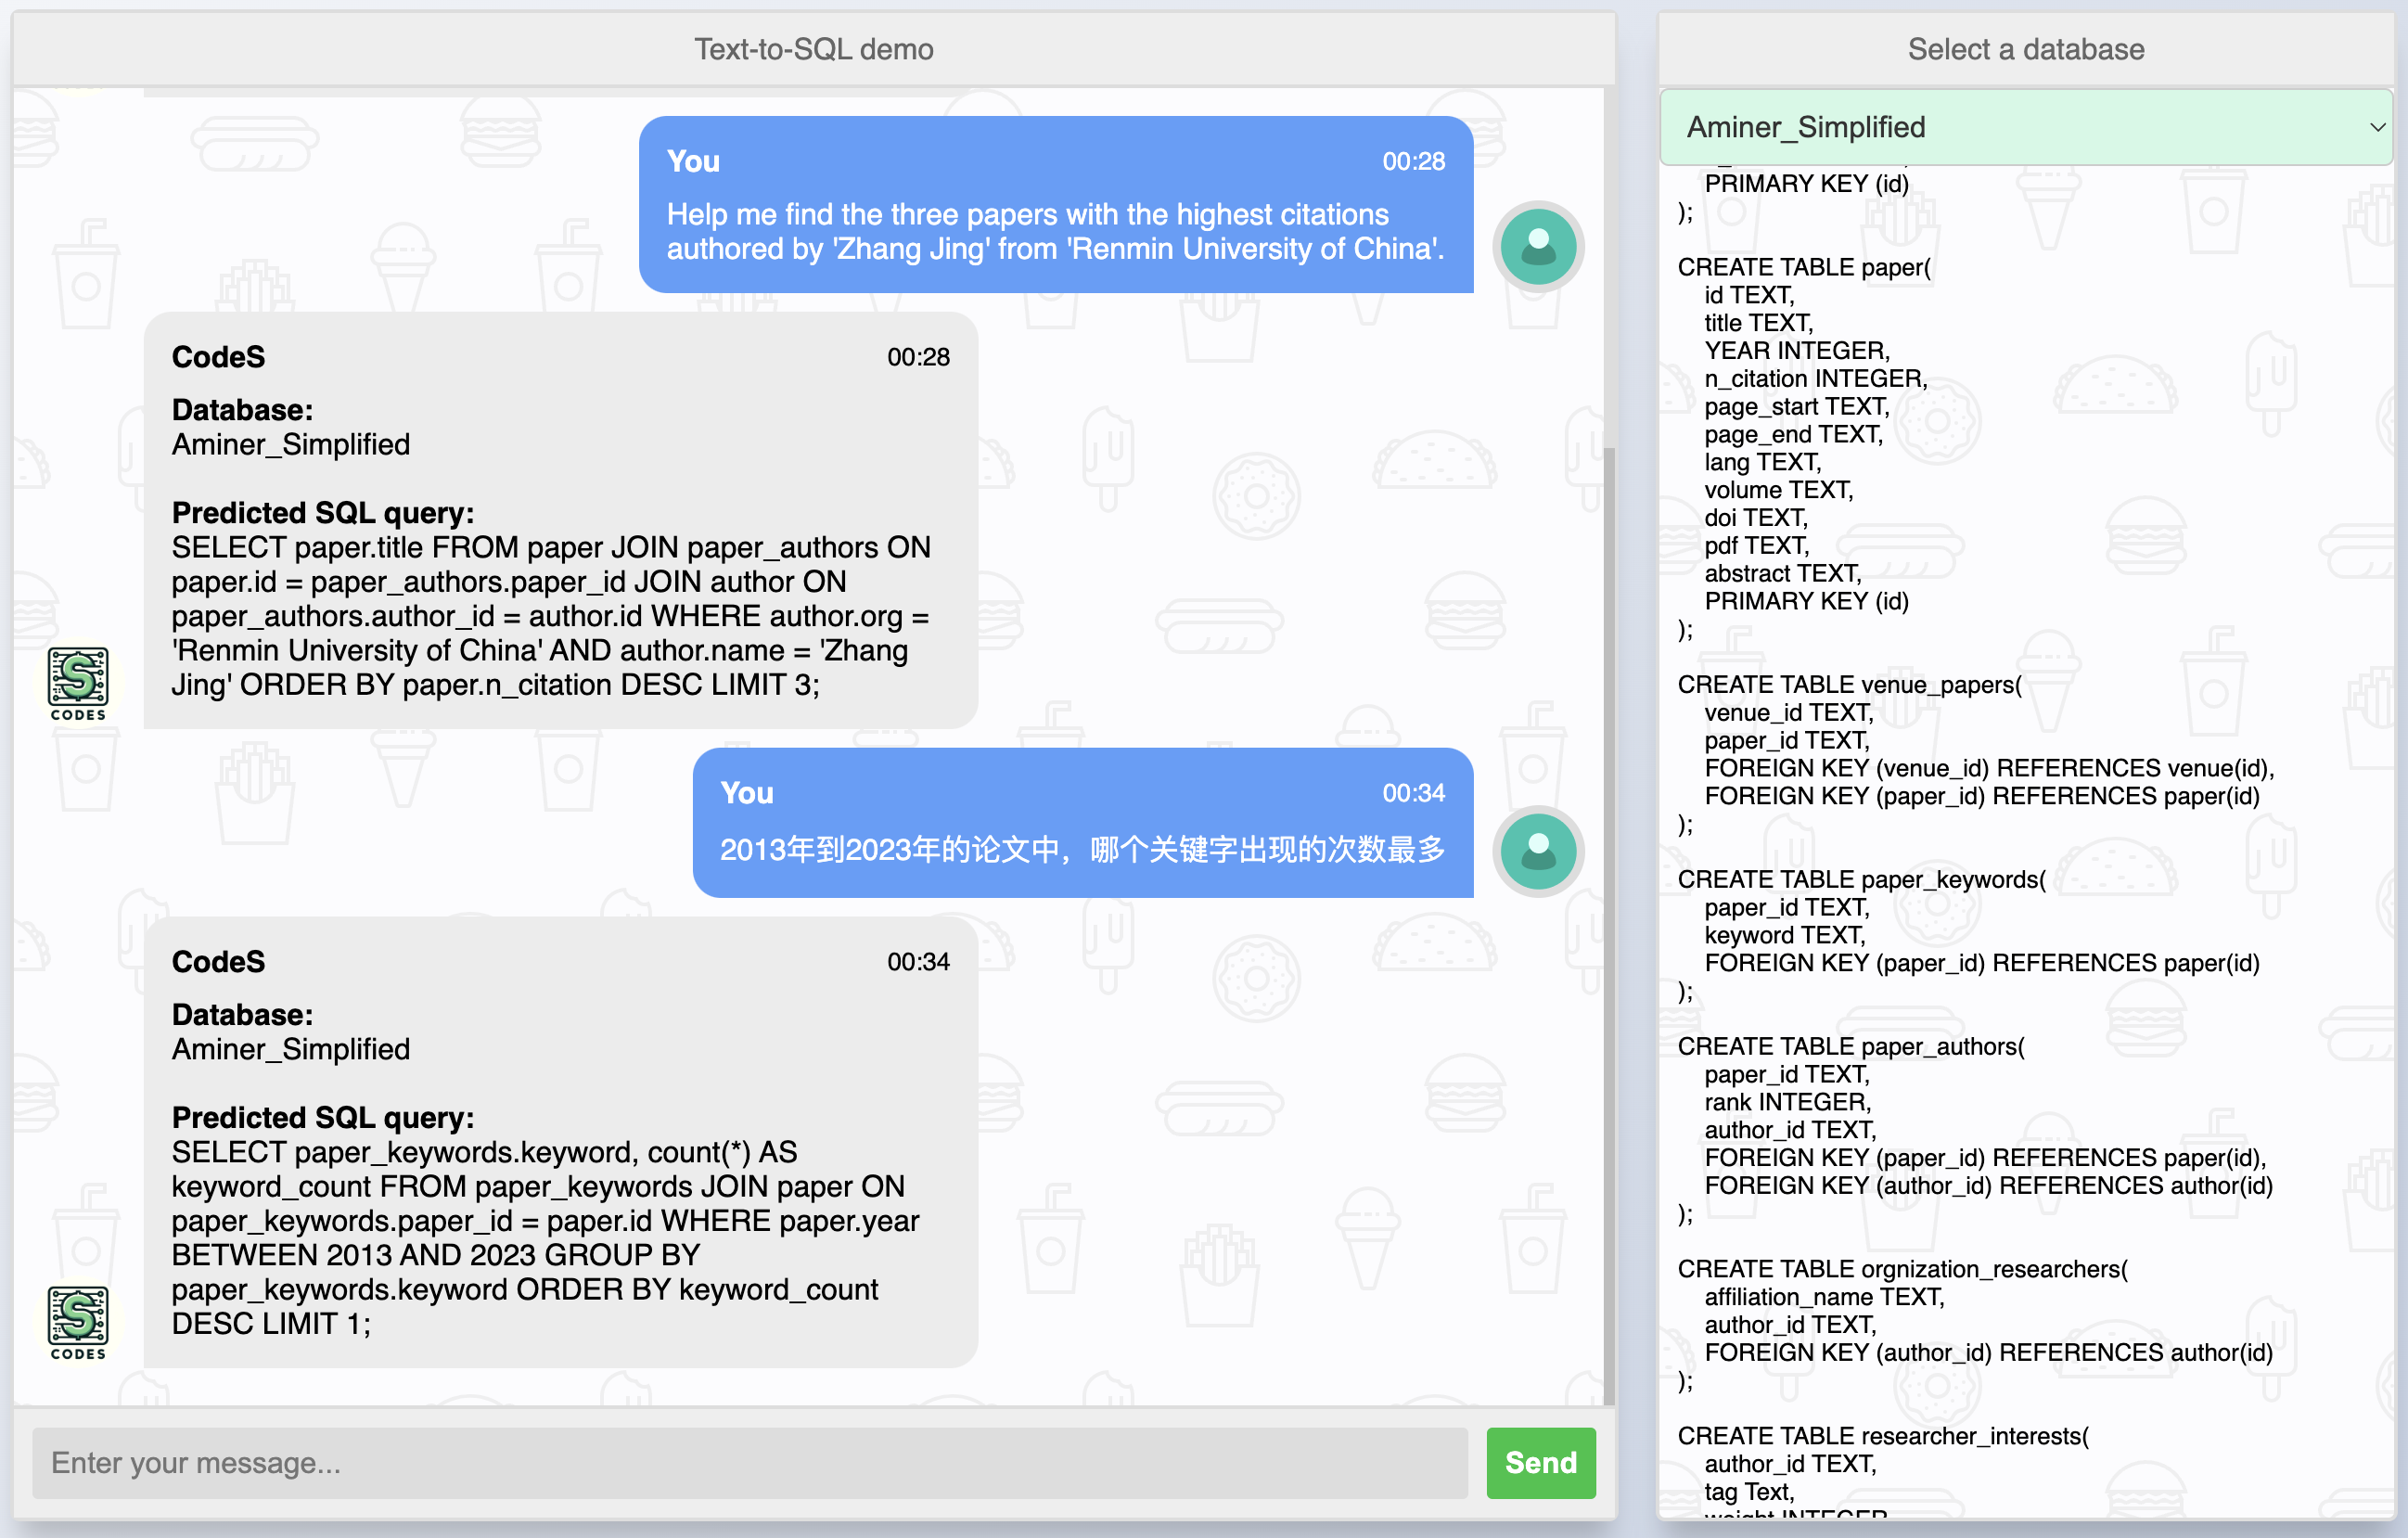
Task: Click the Chinese question message bubble
Action: click(x=1082, y=849)
